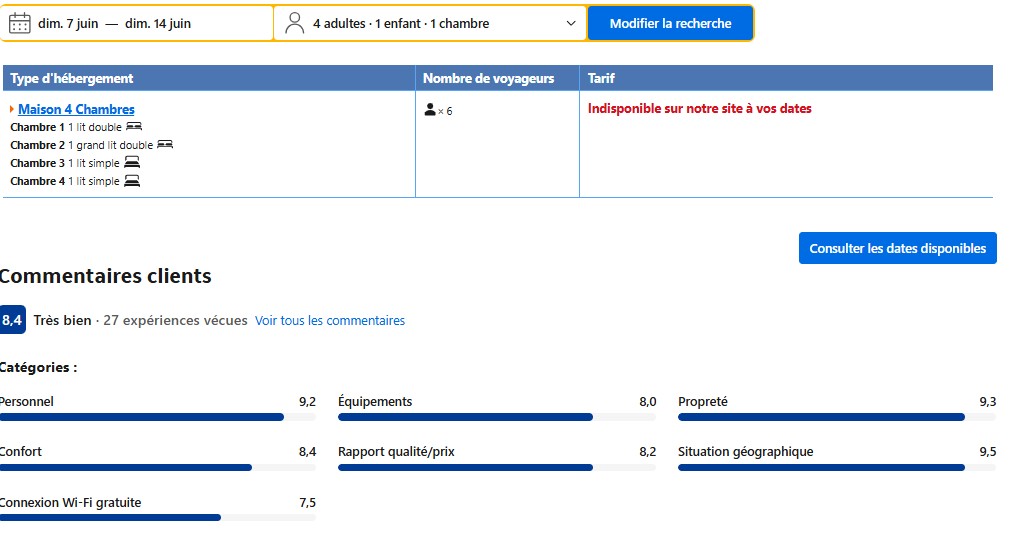Screen dimensions: 1015x534
Task: Open the check-out date dim. 14 juin
Action: click(x=158, y=23)
